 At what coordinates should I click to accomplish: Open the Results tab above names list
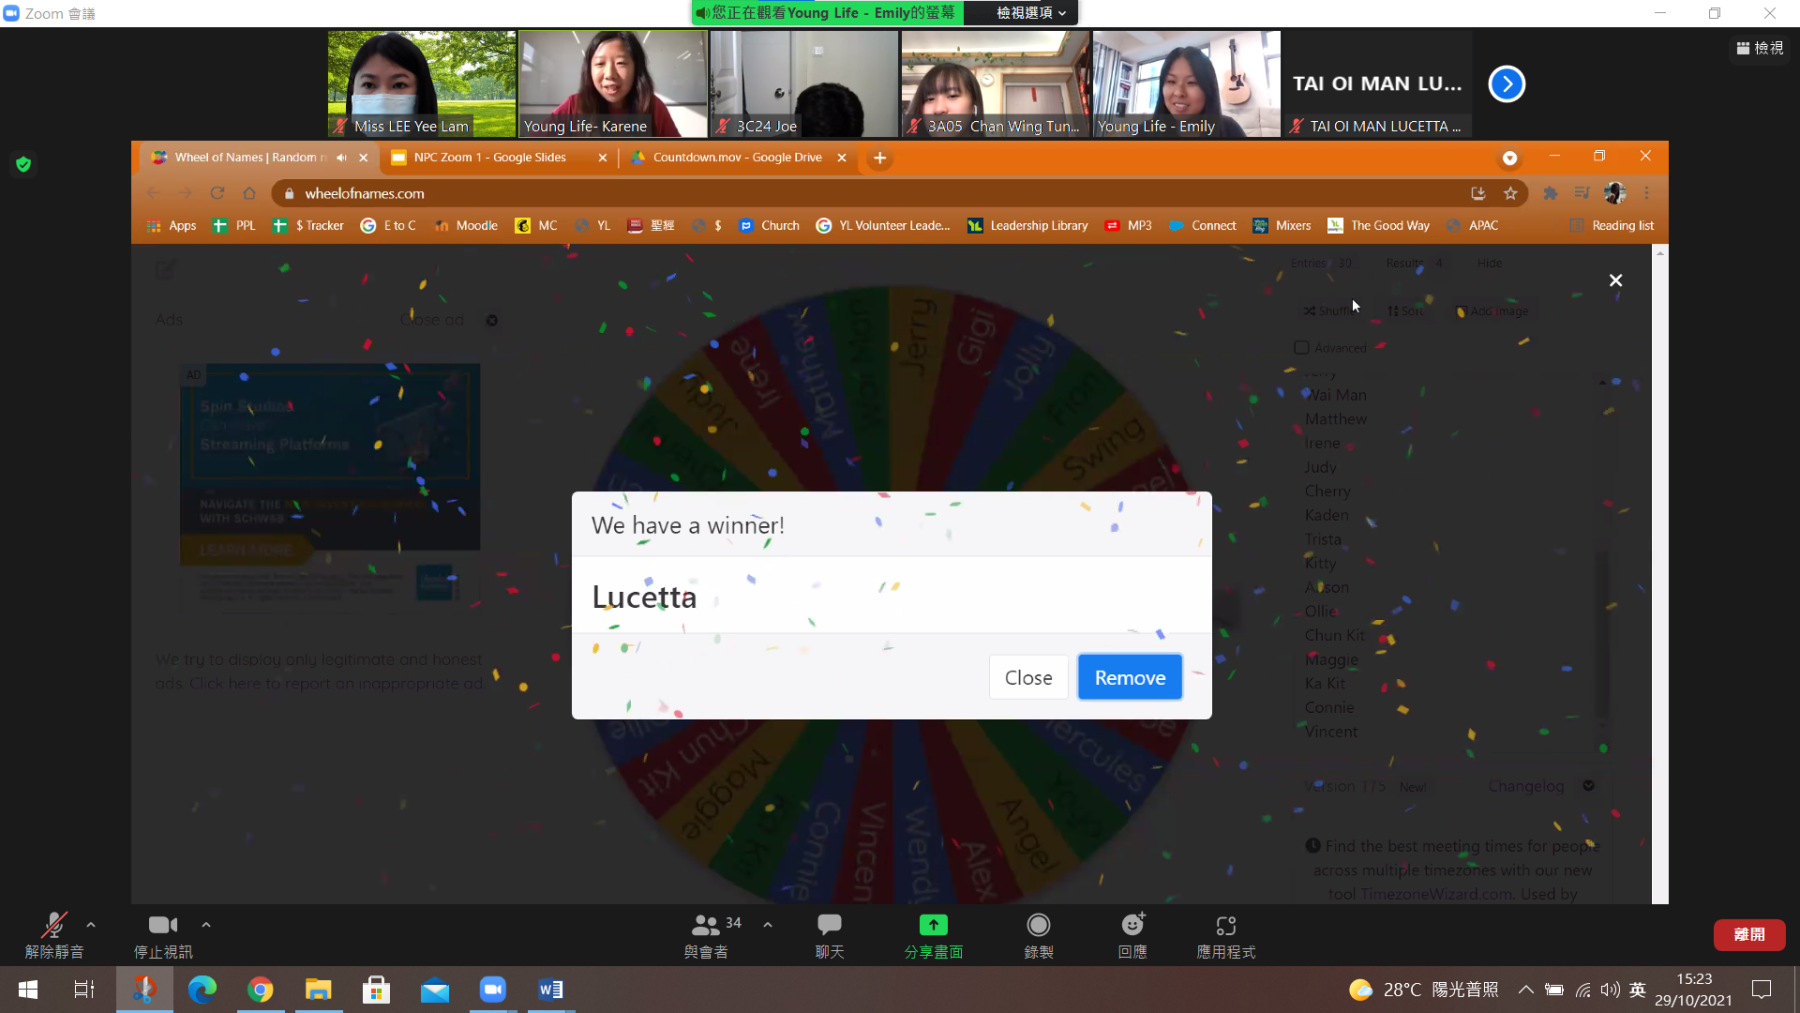pos(1414,263)
